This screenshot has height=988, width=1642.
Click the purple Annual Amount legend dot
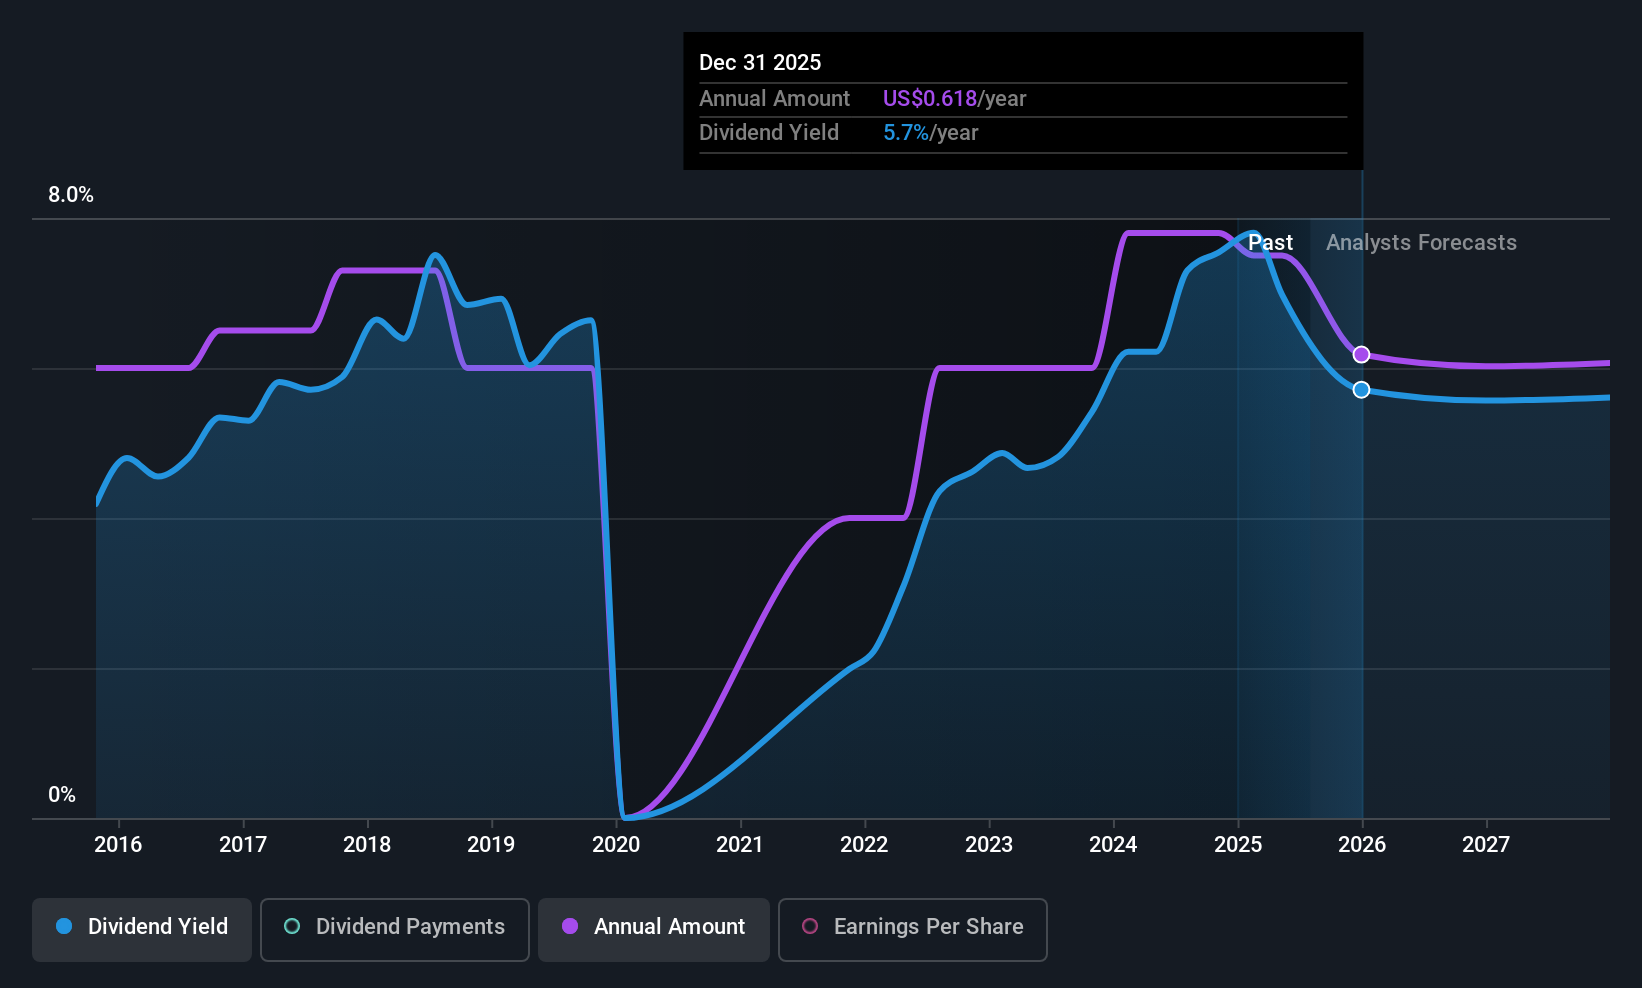pyautogui.click(x=568, y=927)
